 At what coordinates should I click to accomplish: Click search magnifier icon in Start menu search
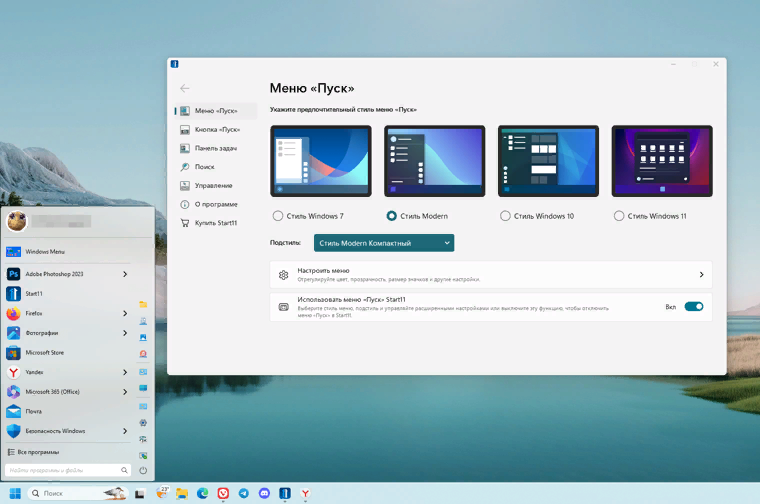tap(124, 470)
